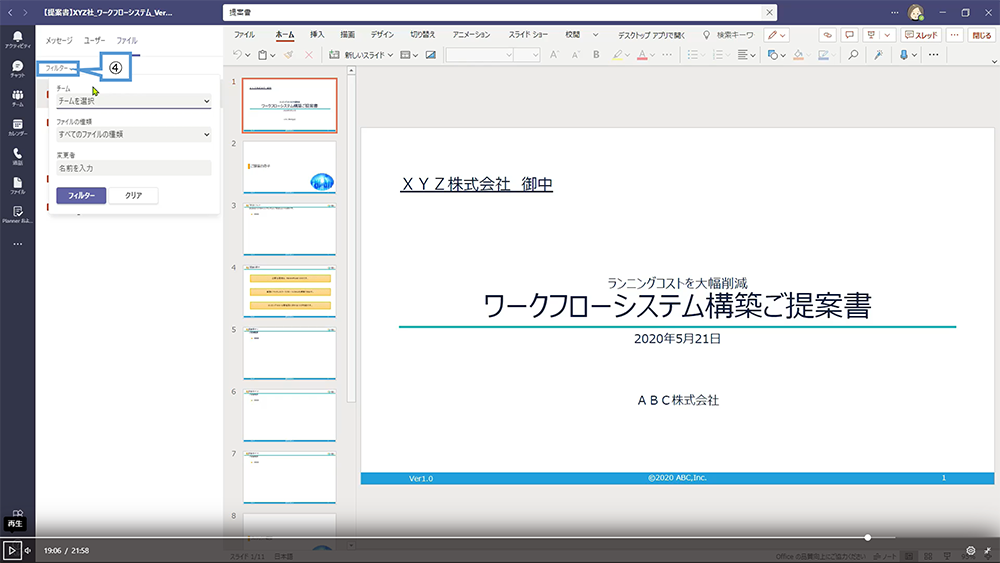Image resolution: width=1000 pixels, height=563 pixels.
Task: Play the video with the 再生 button
Action: click(11, 550)
